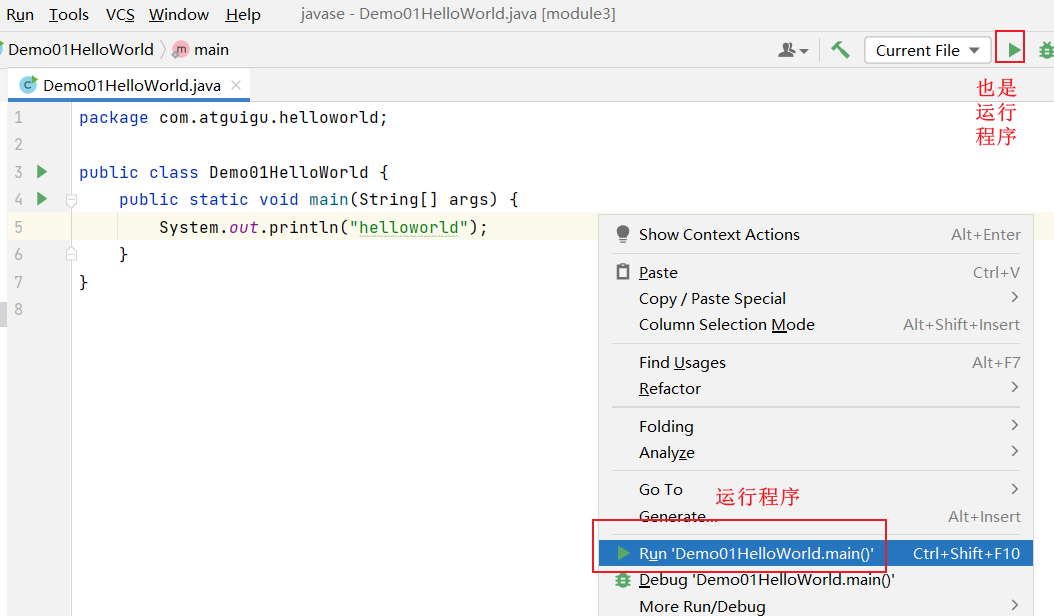Click the Build project hammer icon
Image resolution: width=1054 pixels, height=616 pixels.
pyautogui.click(x=840, y=50)
